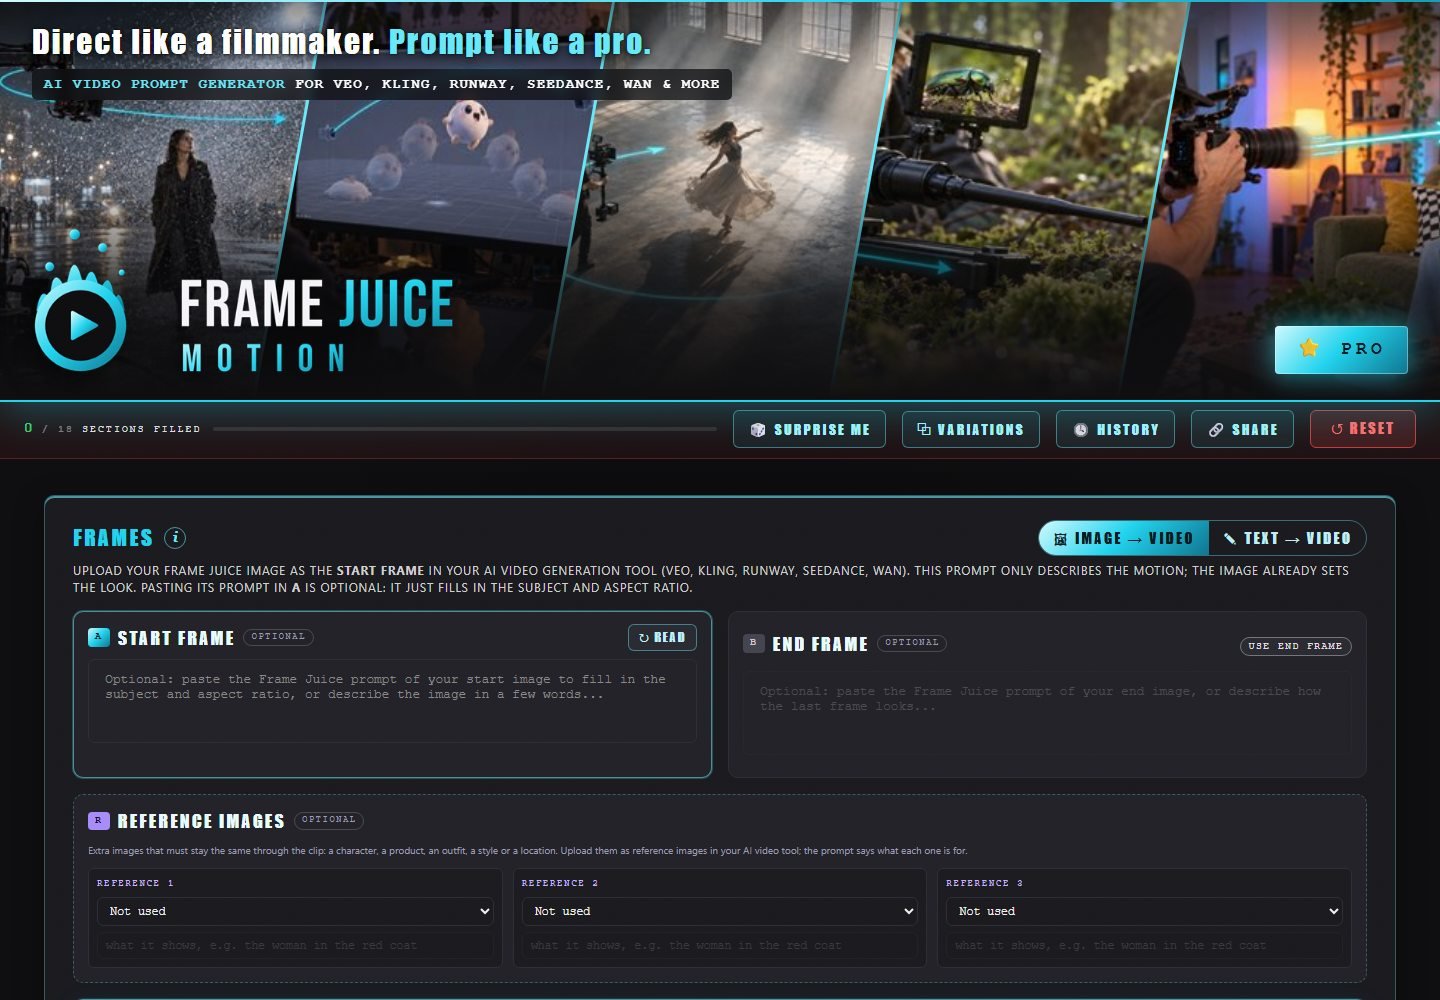Click the 'Reference 3' label

pyautogui.click(x=984, y=883)
